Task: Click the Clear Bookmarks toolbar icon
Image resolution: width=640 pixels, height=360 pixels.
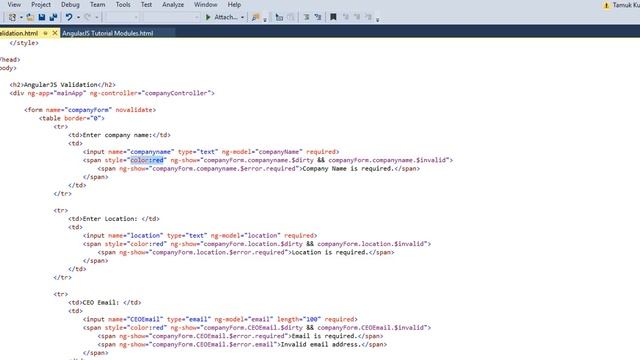Action: coord(369,17)
